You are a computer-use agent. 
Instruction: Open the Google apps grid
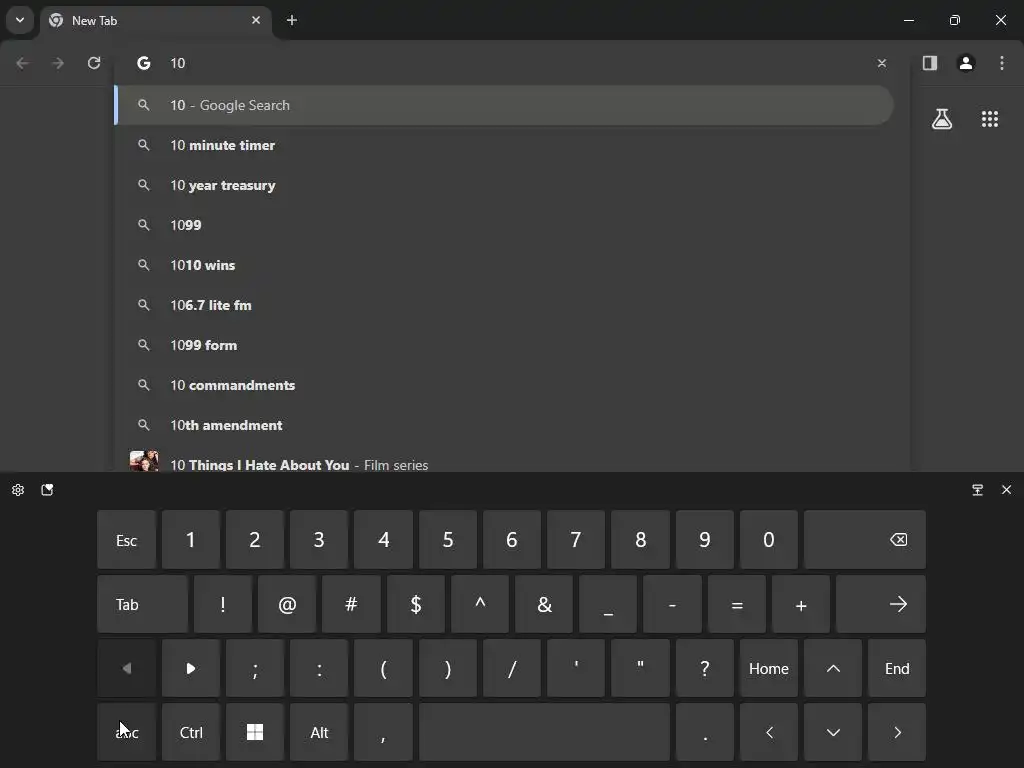990,119
